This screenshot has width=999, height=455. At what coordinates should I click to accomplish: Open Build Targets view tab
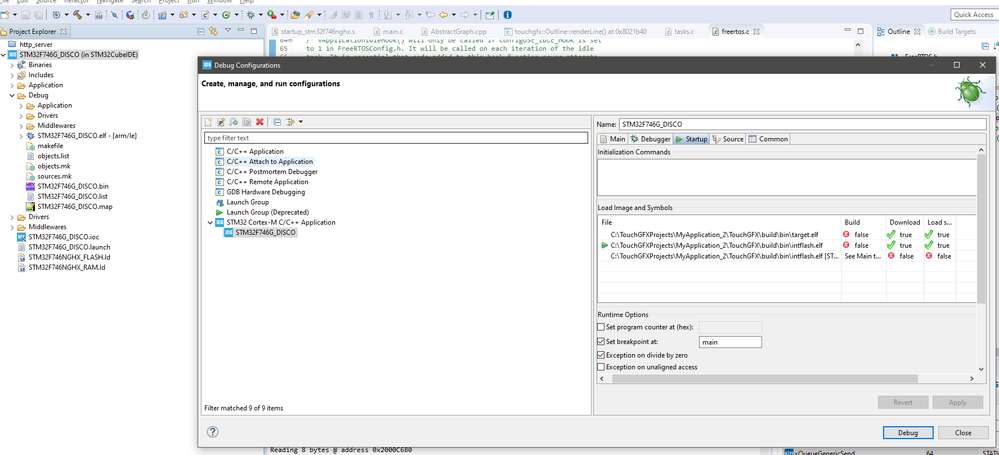coord(952,31)
